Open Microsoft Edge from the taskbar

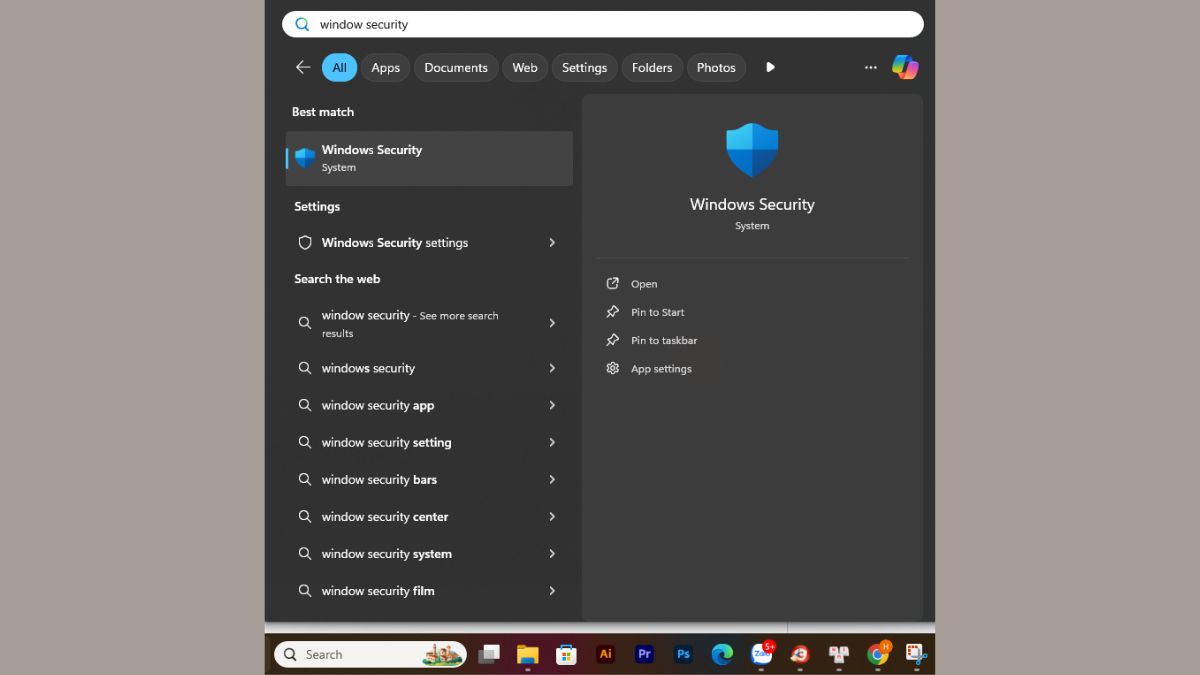(x=722, y=654)
